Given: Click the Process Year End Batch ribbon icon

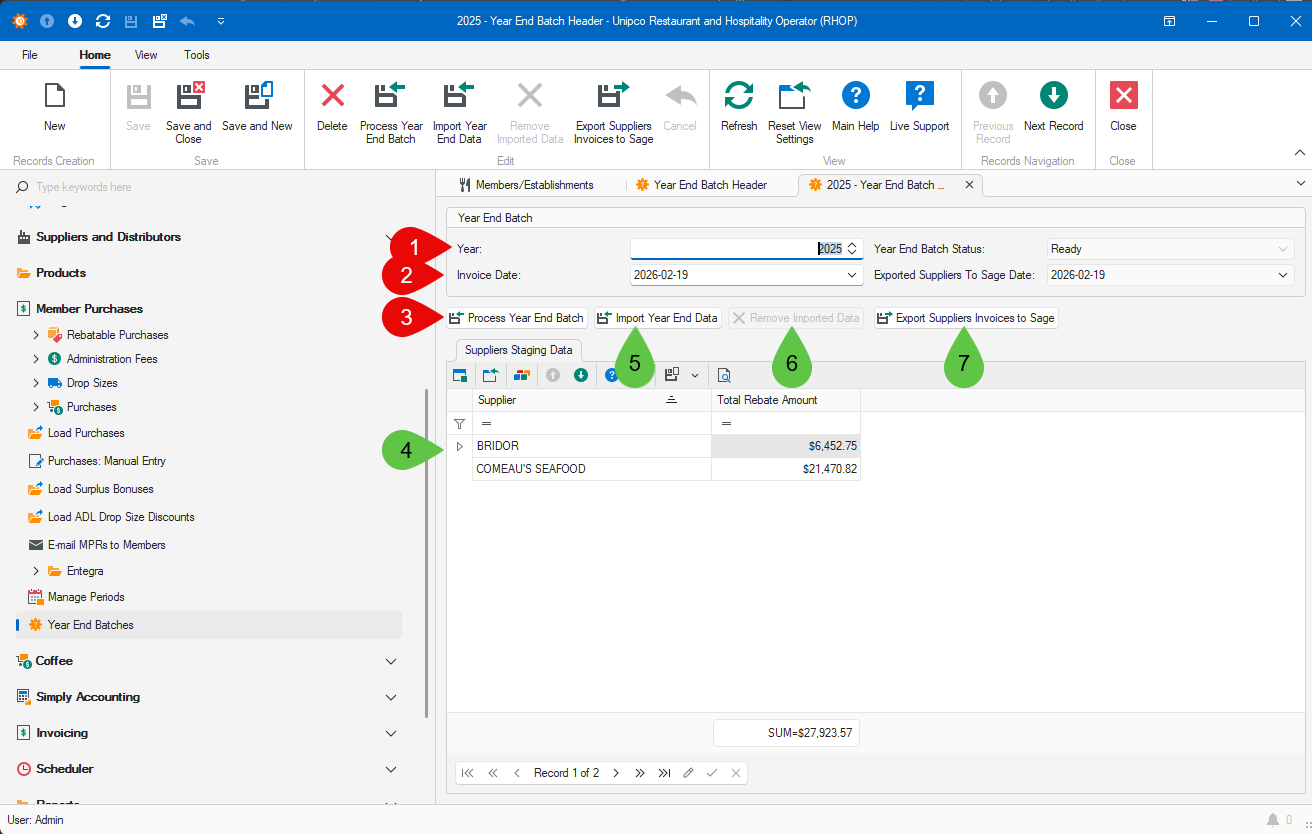Looking at the screenshot, I should 390,97.
